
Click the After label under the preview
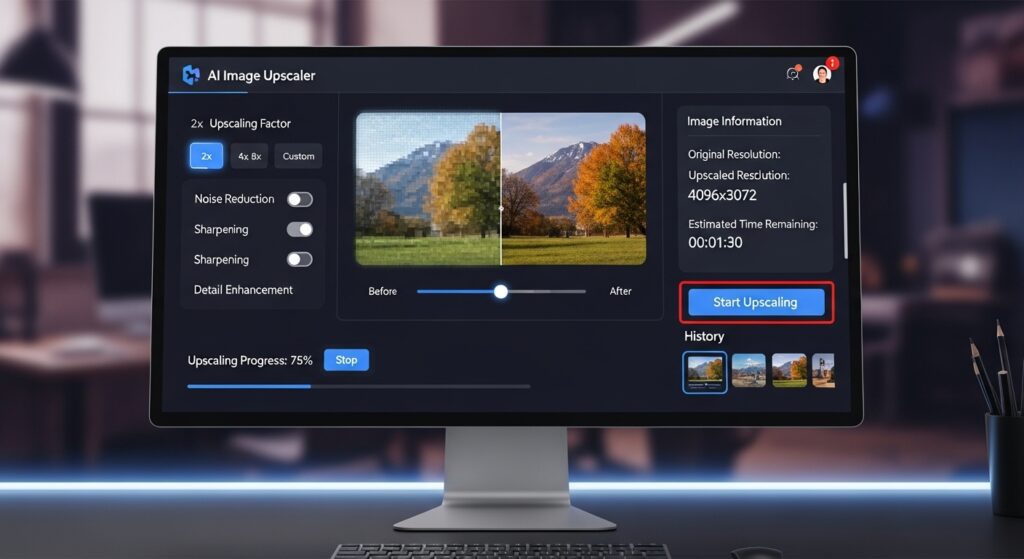tap(620, 291)
